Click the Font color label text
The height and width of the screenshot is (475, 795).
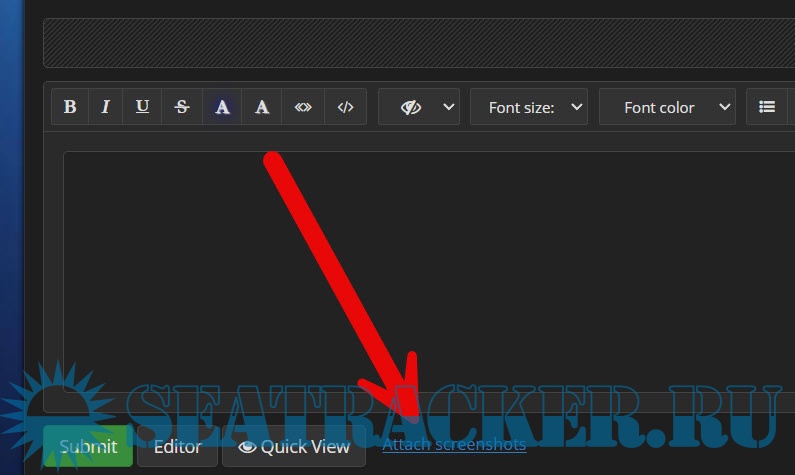pos(659,107)
